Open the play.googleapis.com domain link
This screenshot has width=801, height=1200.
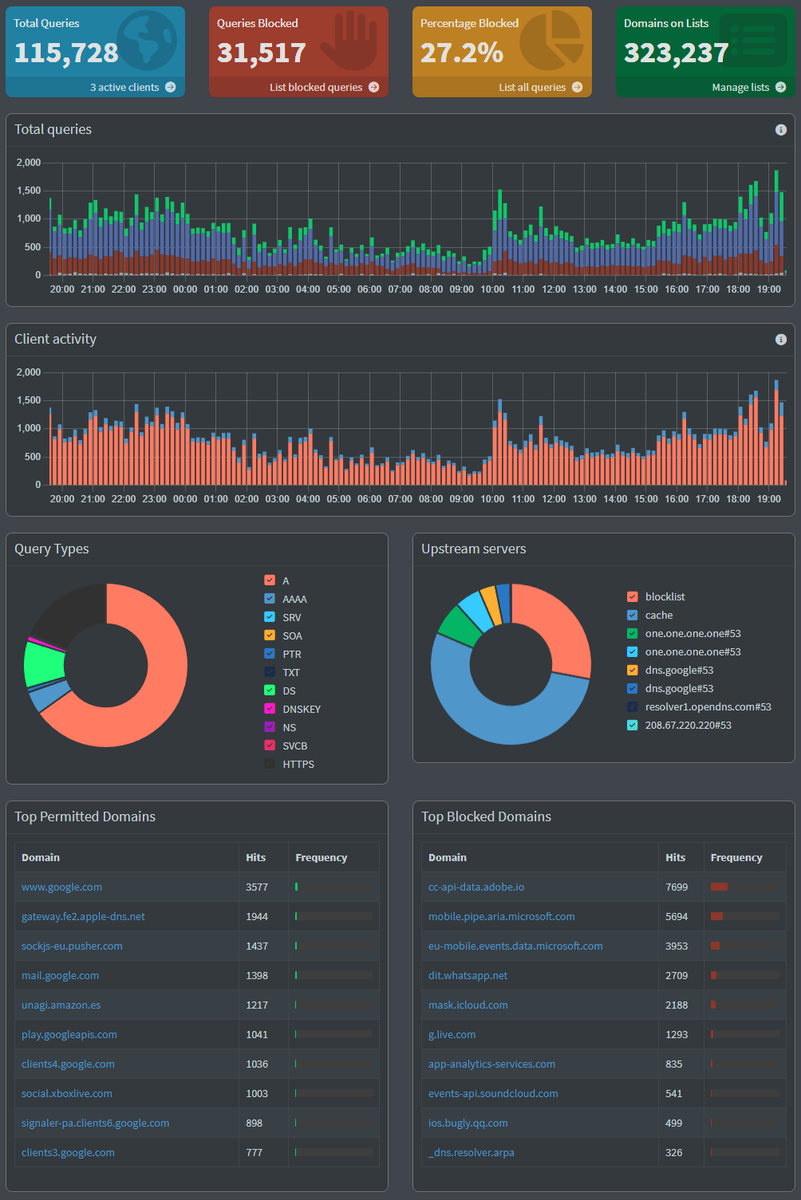(69, 1035)
